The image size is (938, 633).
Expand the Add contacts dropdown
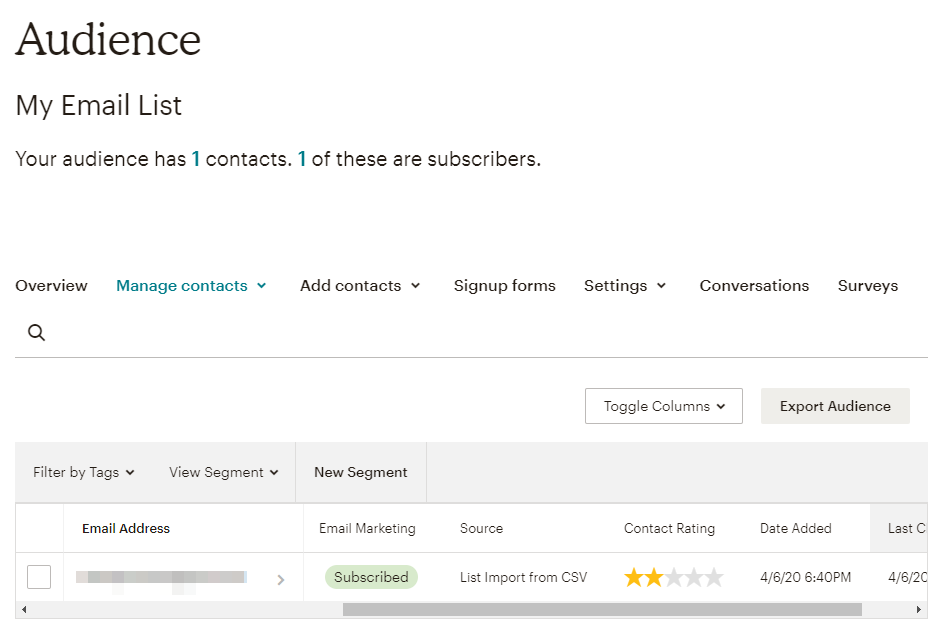[x=360, y=285]
